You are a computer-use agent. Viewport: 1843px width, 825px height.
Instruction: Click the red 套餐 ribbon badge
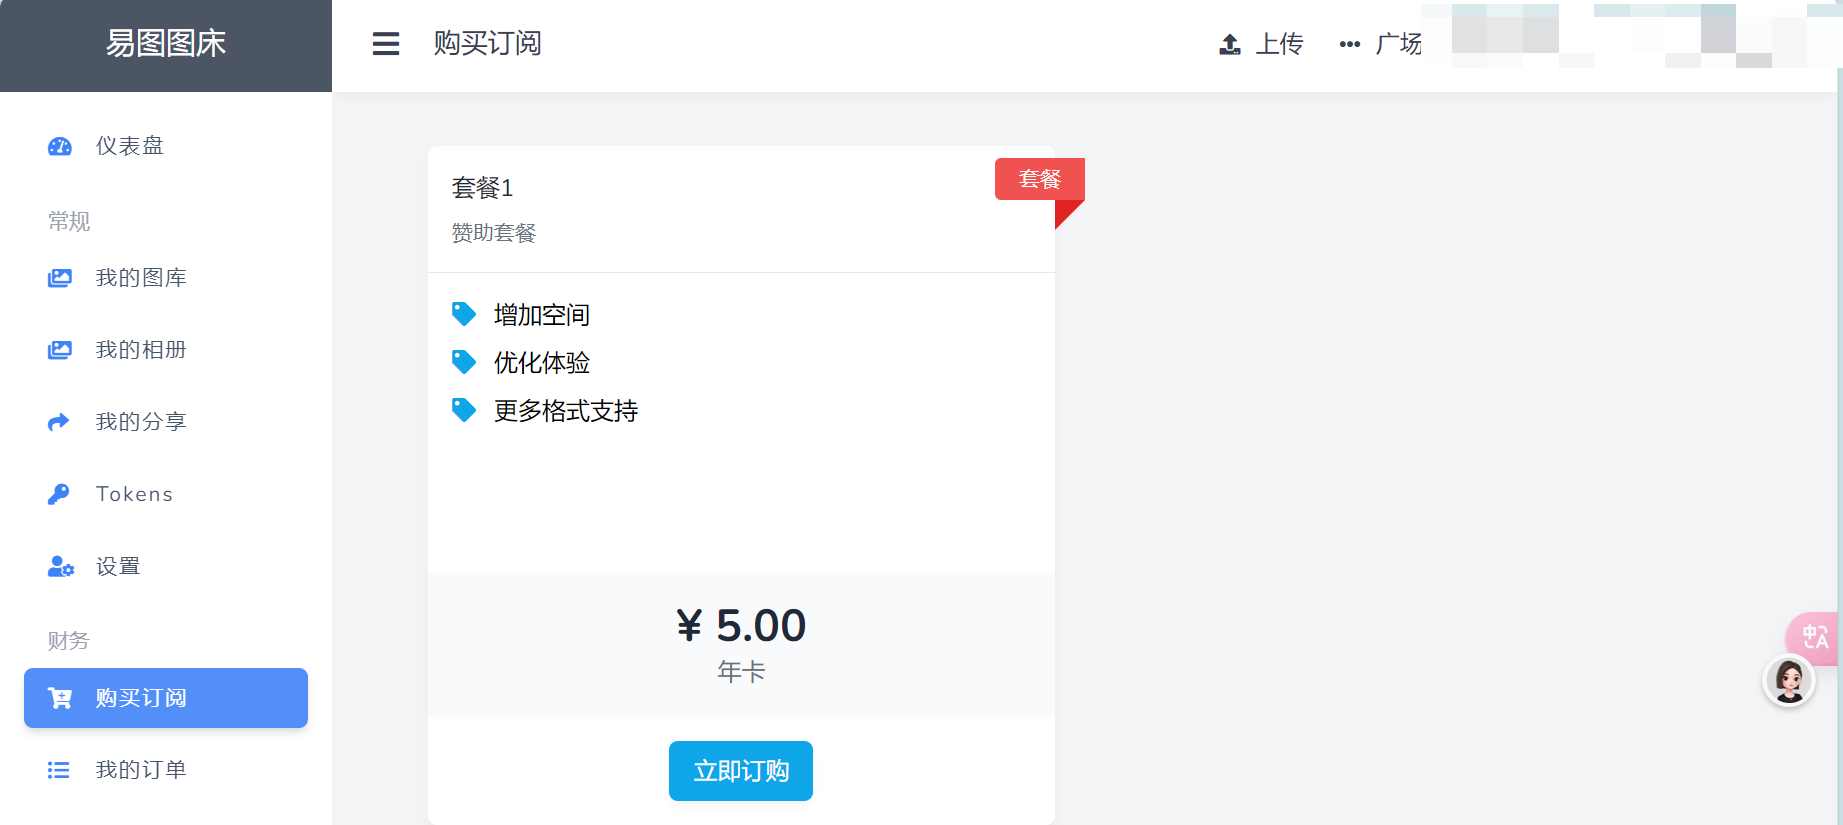(1040, 179)
